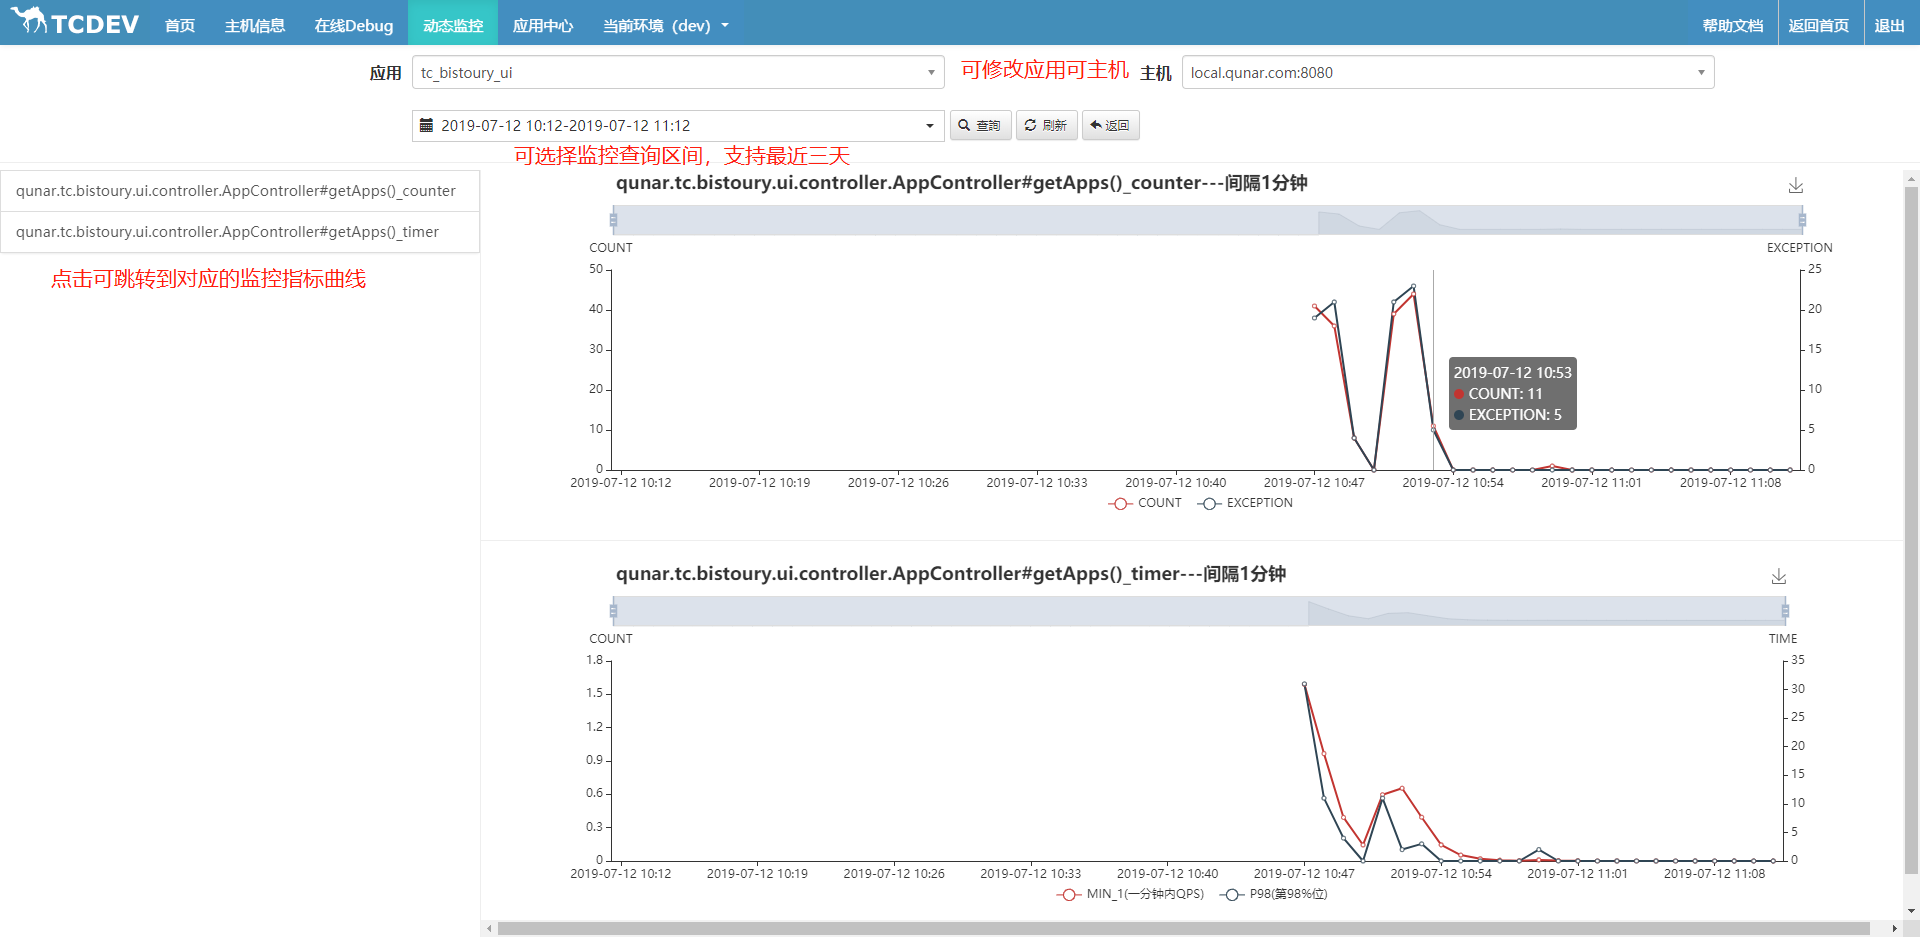Click the horizontal scrollbar left arrow
1920x937 pixels.
(x=489, y=929)
